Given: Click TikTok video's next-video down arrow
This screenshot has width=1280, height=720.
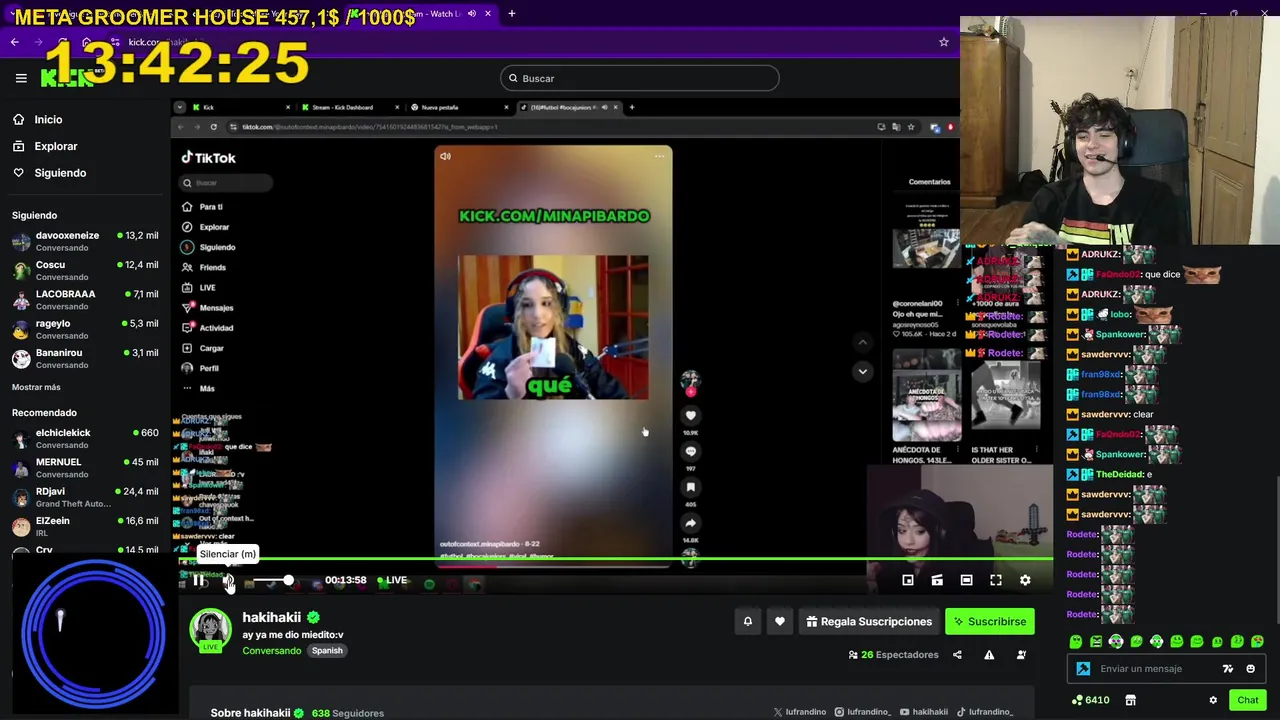Looking at the screenshot, I should (862, 371).
